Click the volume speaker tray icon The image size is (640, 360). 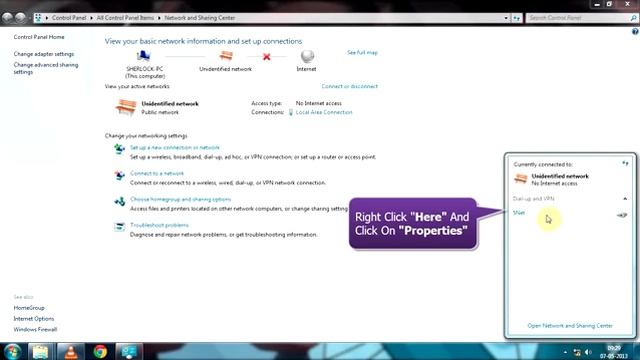click(x=588, y=352)
